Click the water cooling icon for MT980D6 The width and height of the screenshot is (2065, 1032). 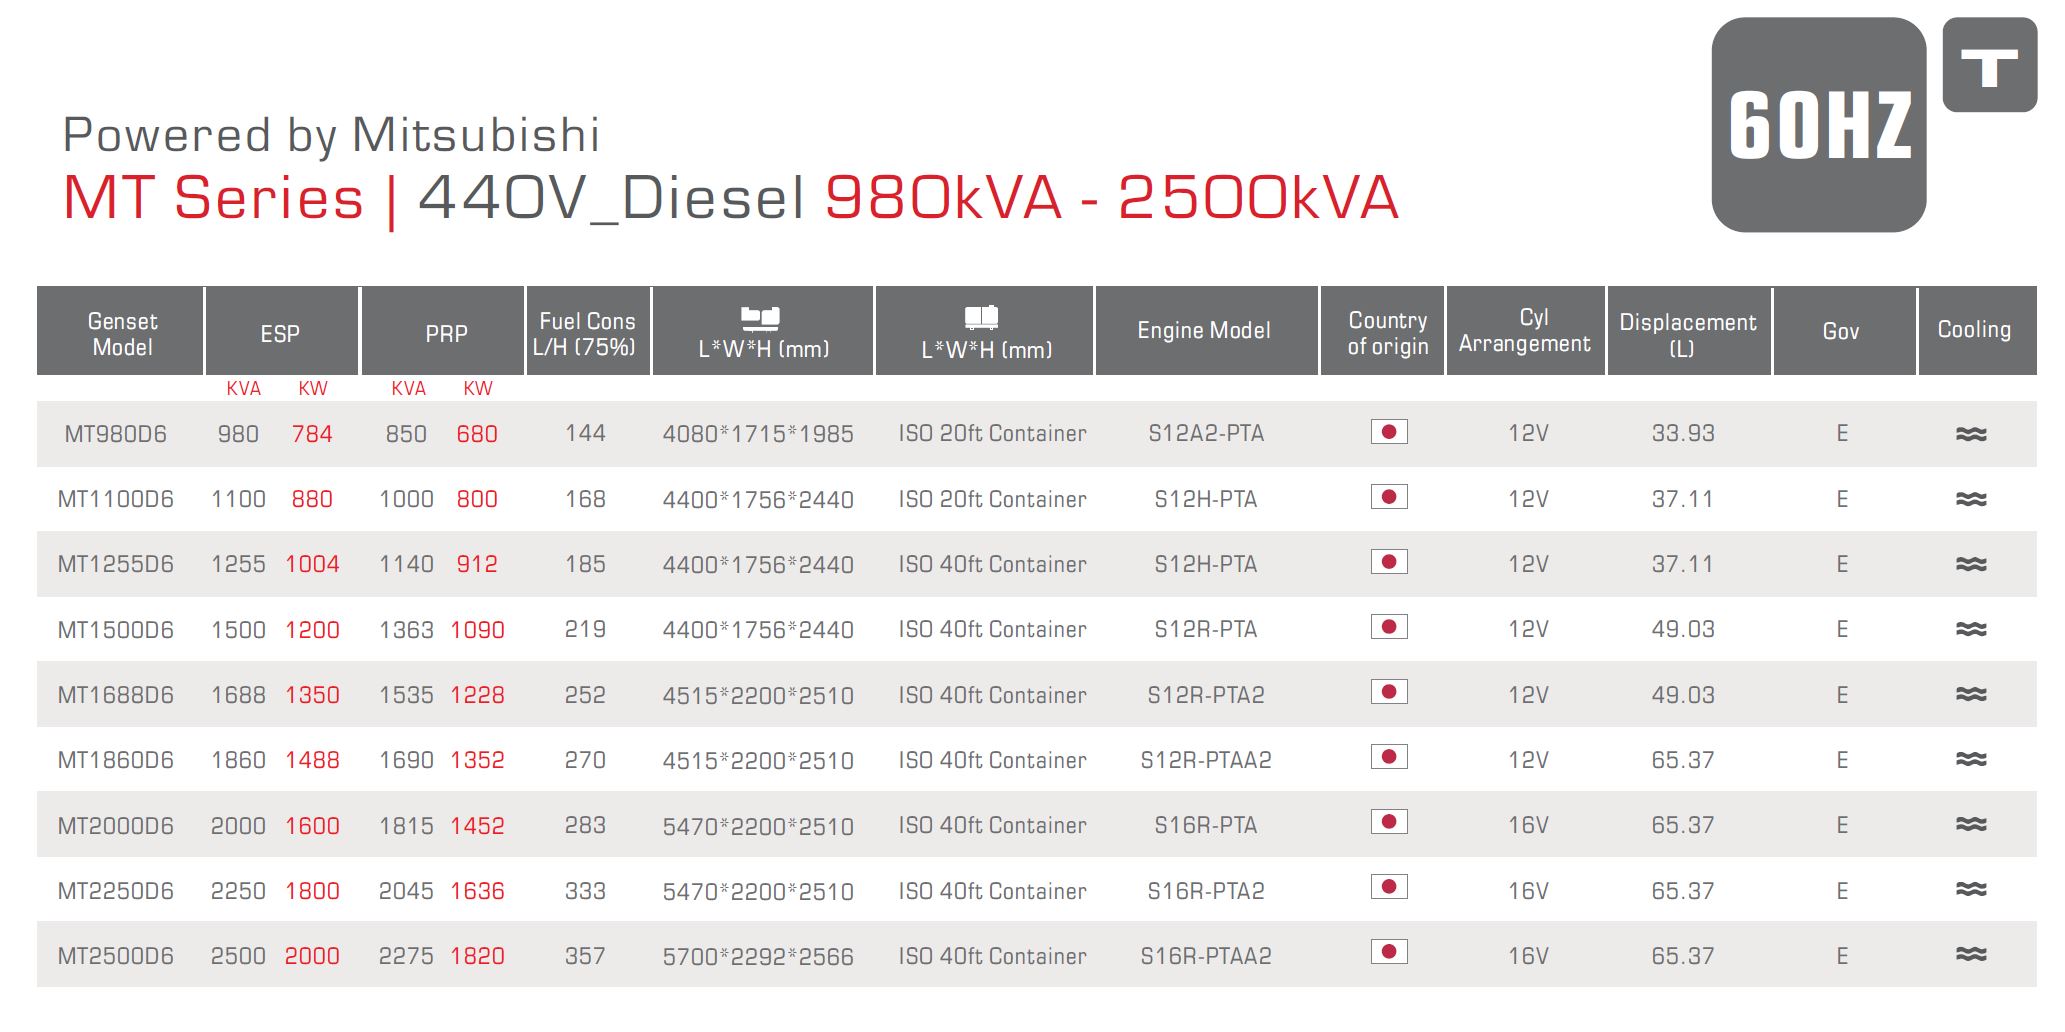click(1971, 434)
